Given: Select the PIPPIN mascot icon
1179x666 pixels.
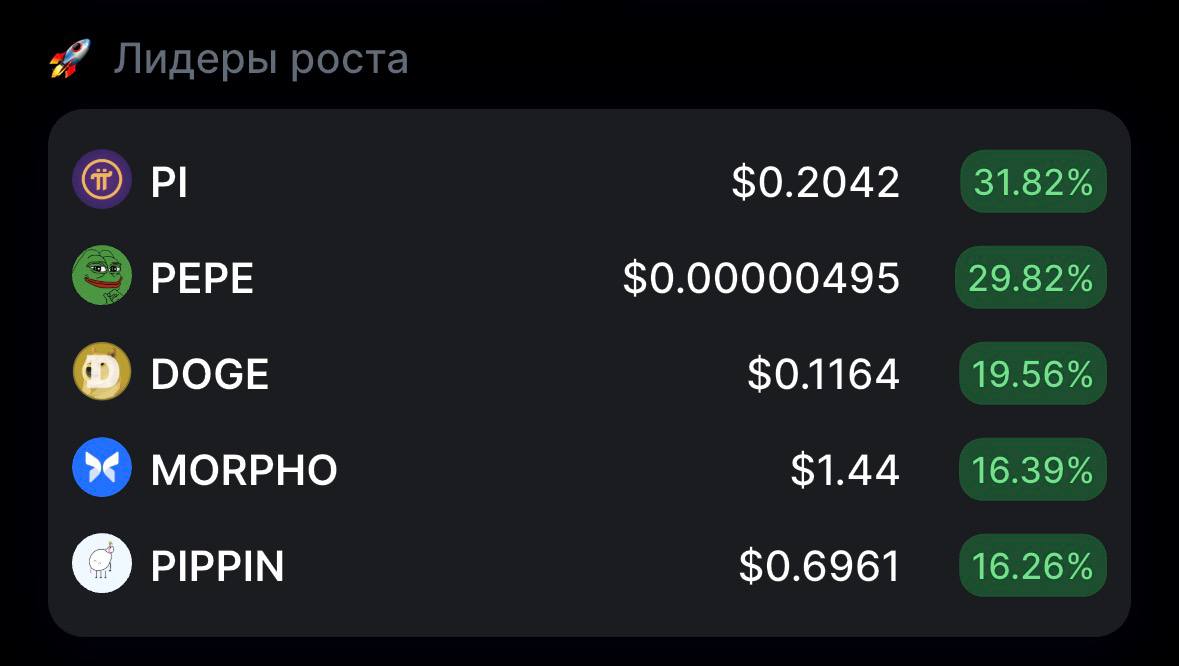Looking at the screenshot, I should (x=102, y=563).
